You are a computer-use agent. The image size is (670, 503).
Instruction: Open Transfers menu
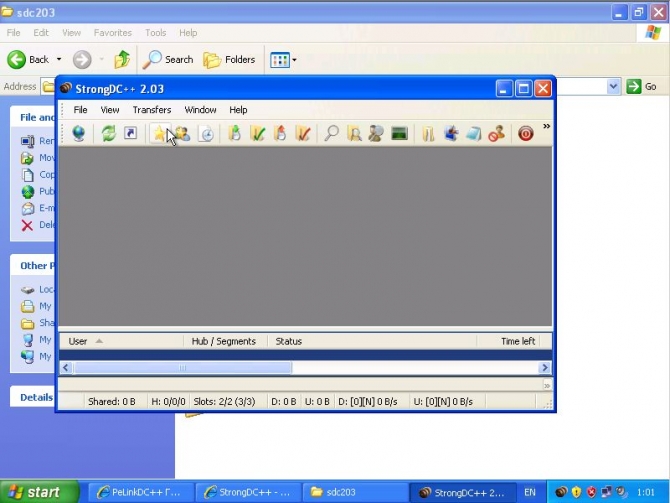(152, 110)
